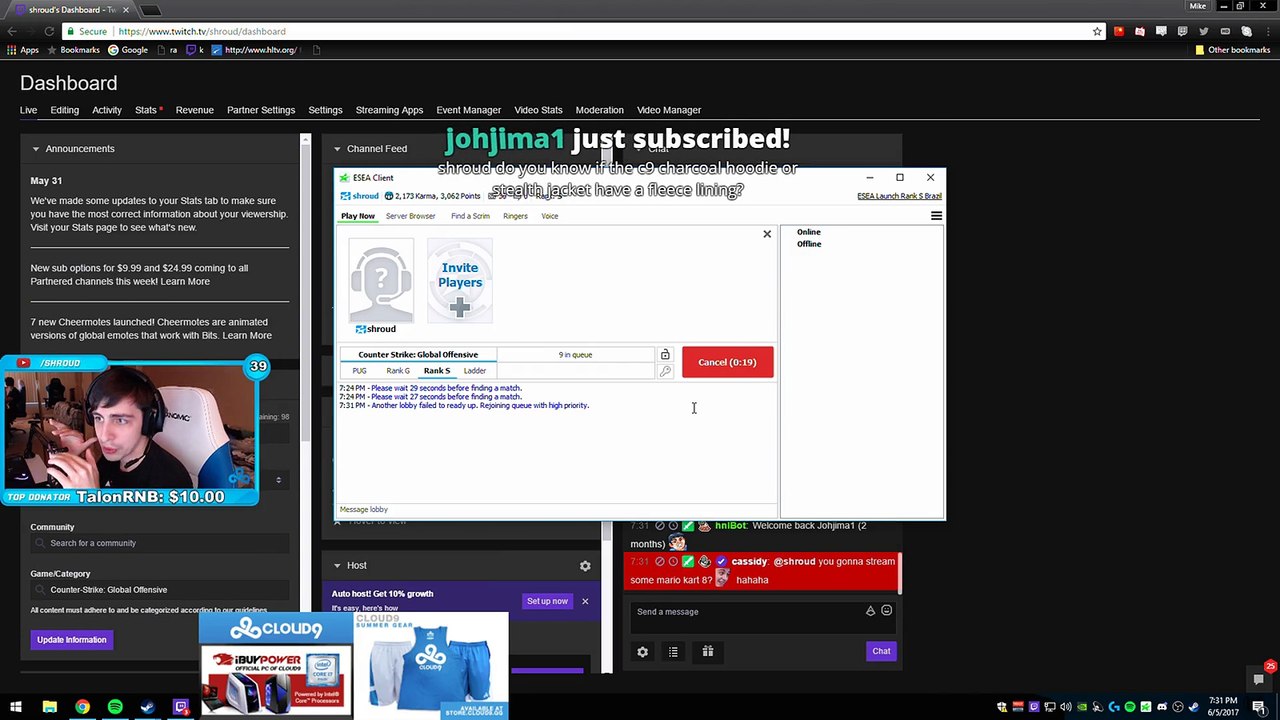Collapse the Channel Feed panel

[337, 149]
